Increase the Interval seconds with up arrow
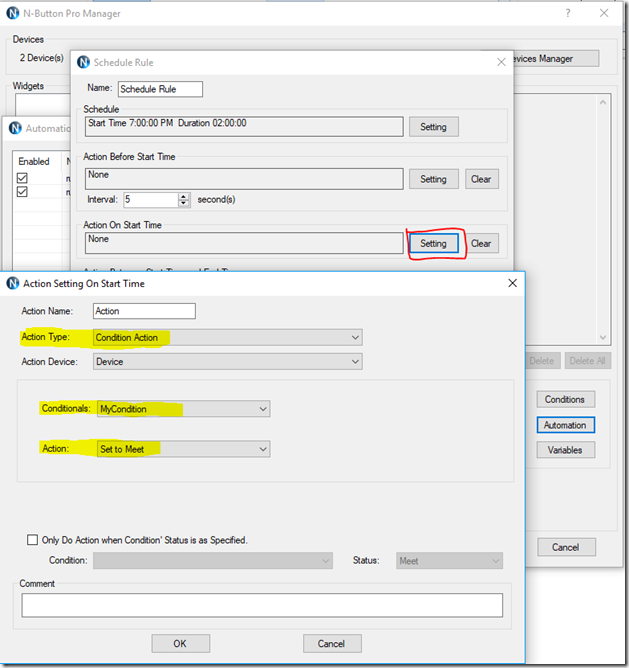629x668 pixels. (183, 196)
